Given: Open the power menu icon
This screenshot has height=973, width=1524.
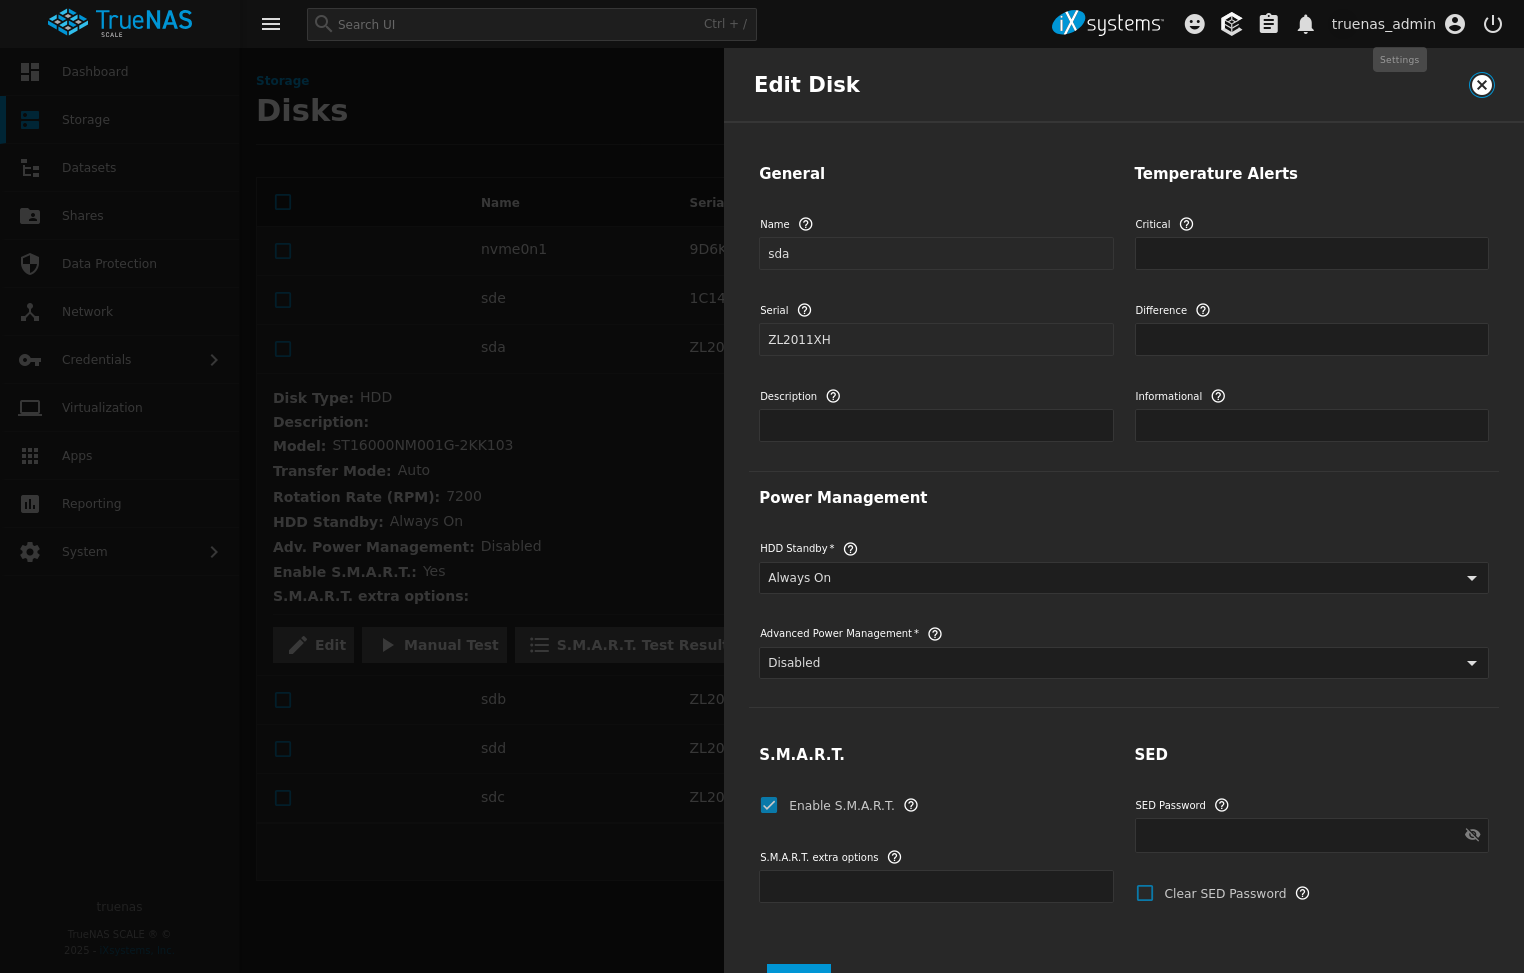Looking at the screenshot, I should [1492, 24].
